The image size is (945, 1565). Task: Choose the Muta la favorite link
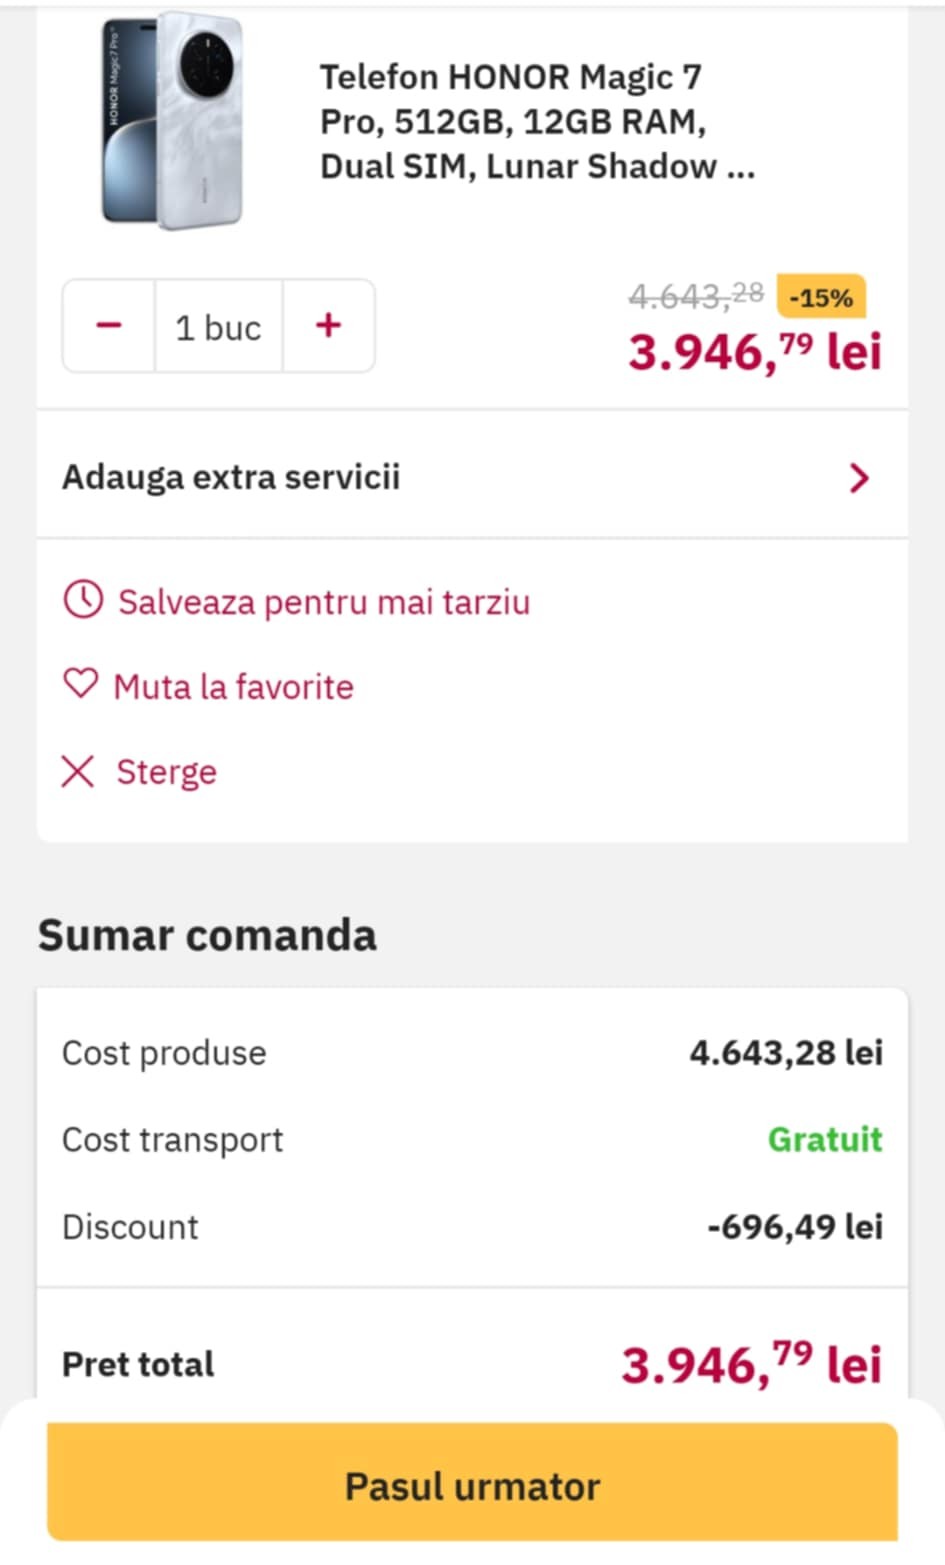click(x=233, y=687)
